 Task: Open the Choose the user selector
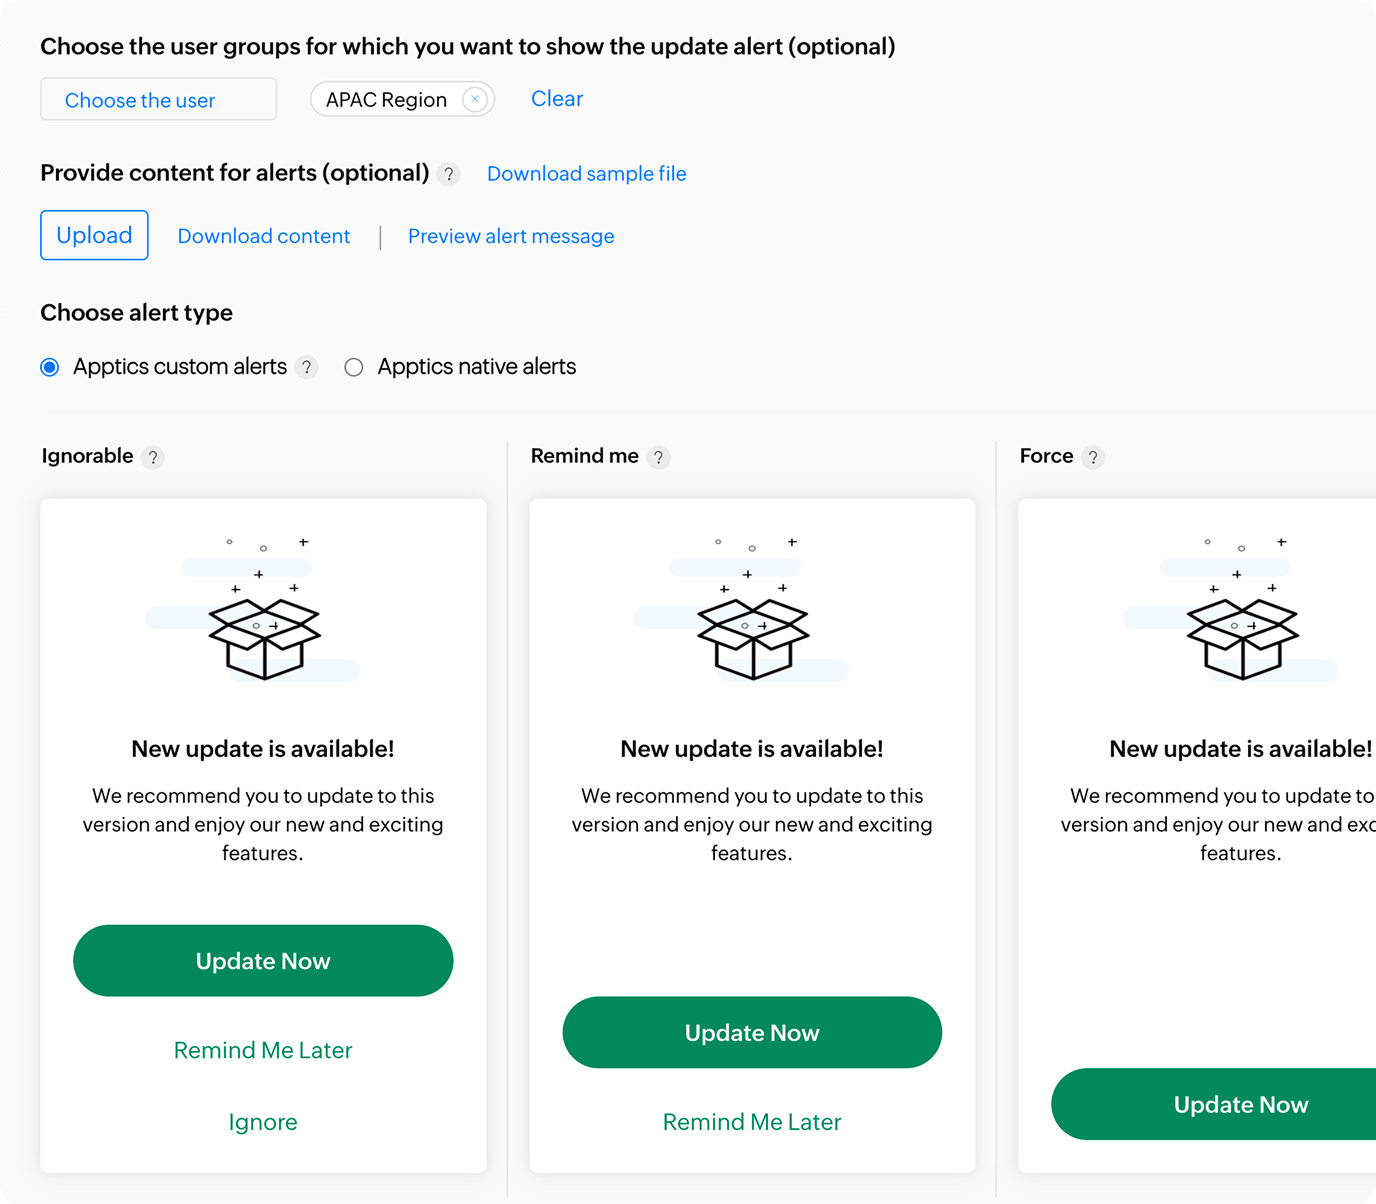[x=139, y=99]
